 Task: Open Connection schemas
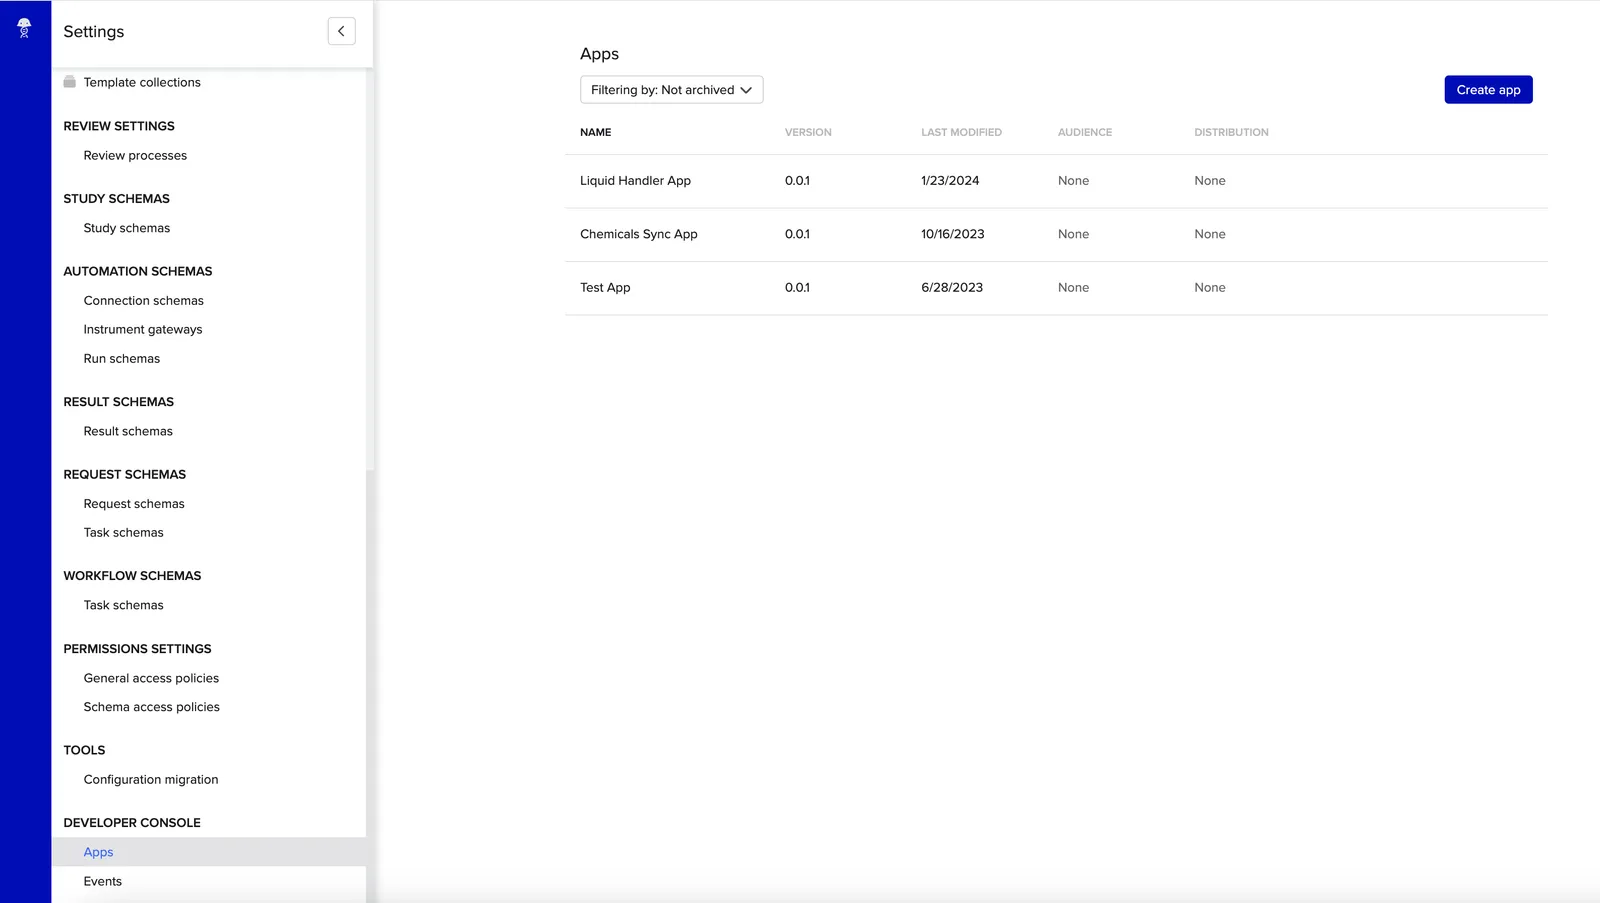[144, 301]
